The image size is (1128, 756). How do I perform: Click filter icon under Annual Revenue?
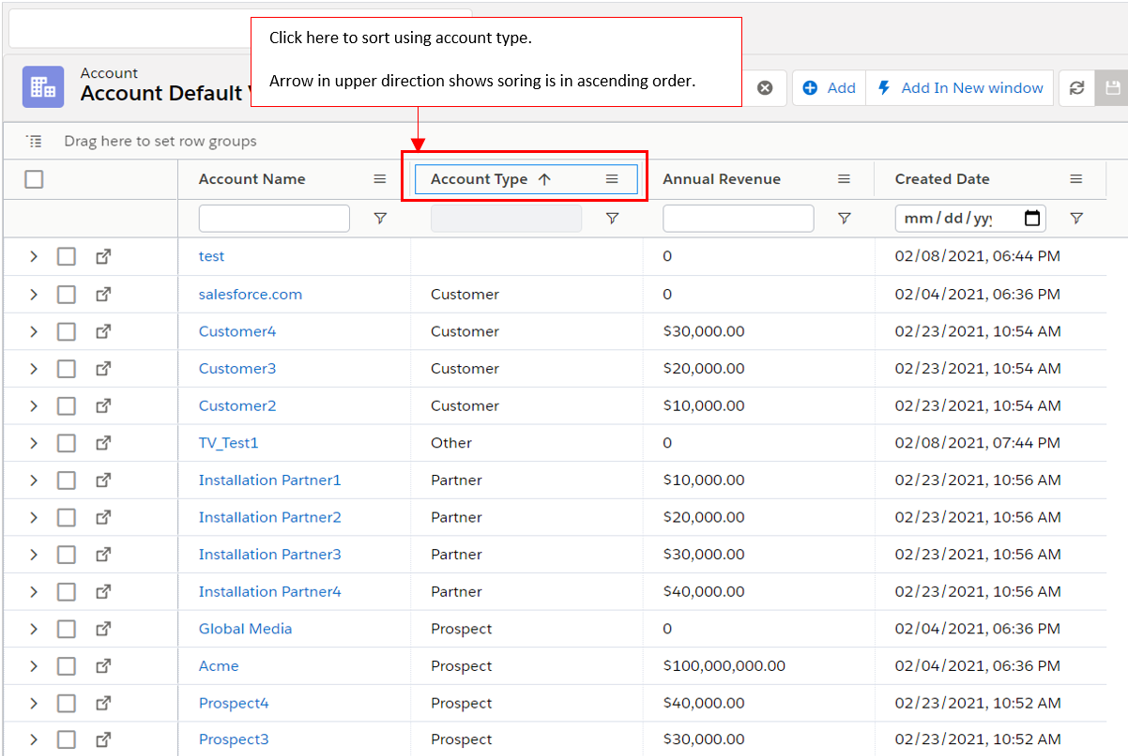[x=844, y=218]
